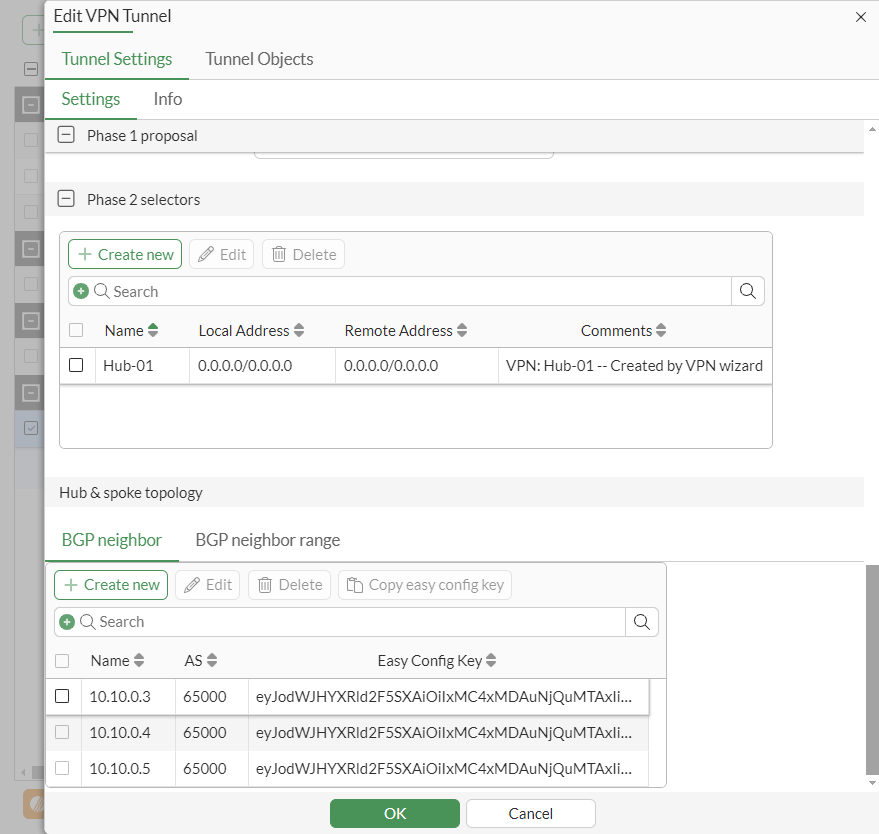Click the magnifier icon in BGP neighbor search bar

pyautogui.click(x=642, y=622)
